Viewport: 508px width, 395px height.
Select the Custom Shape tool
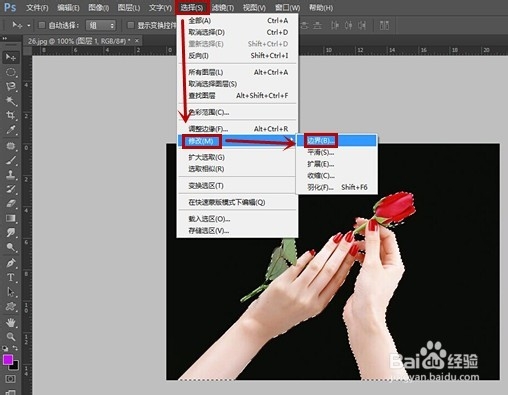click(x=11, y=306)
